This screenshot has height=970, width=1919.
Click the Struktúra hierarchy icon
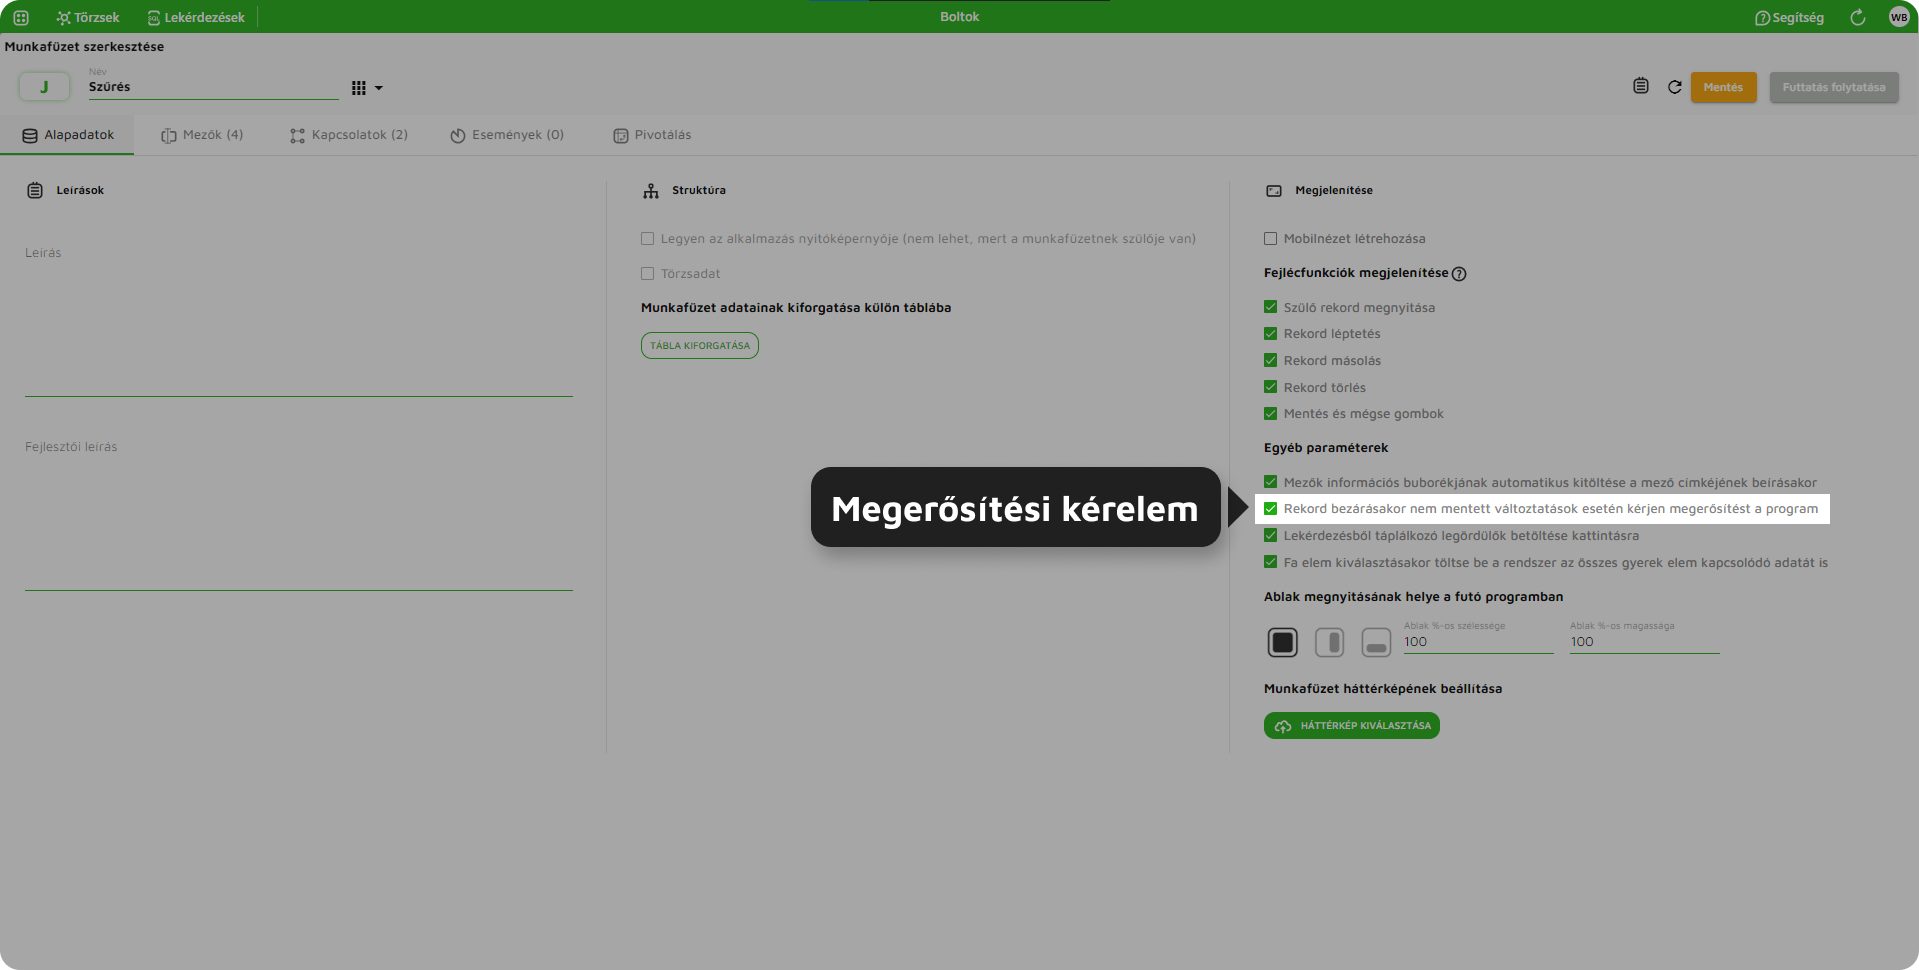point(651,190)
